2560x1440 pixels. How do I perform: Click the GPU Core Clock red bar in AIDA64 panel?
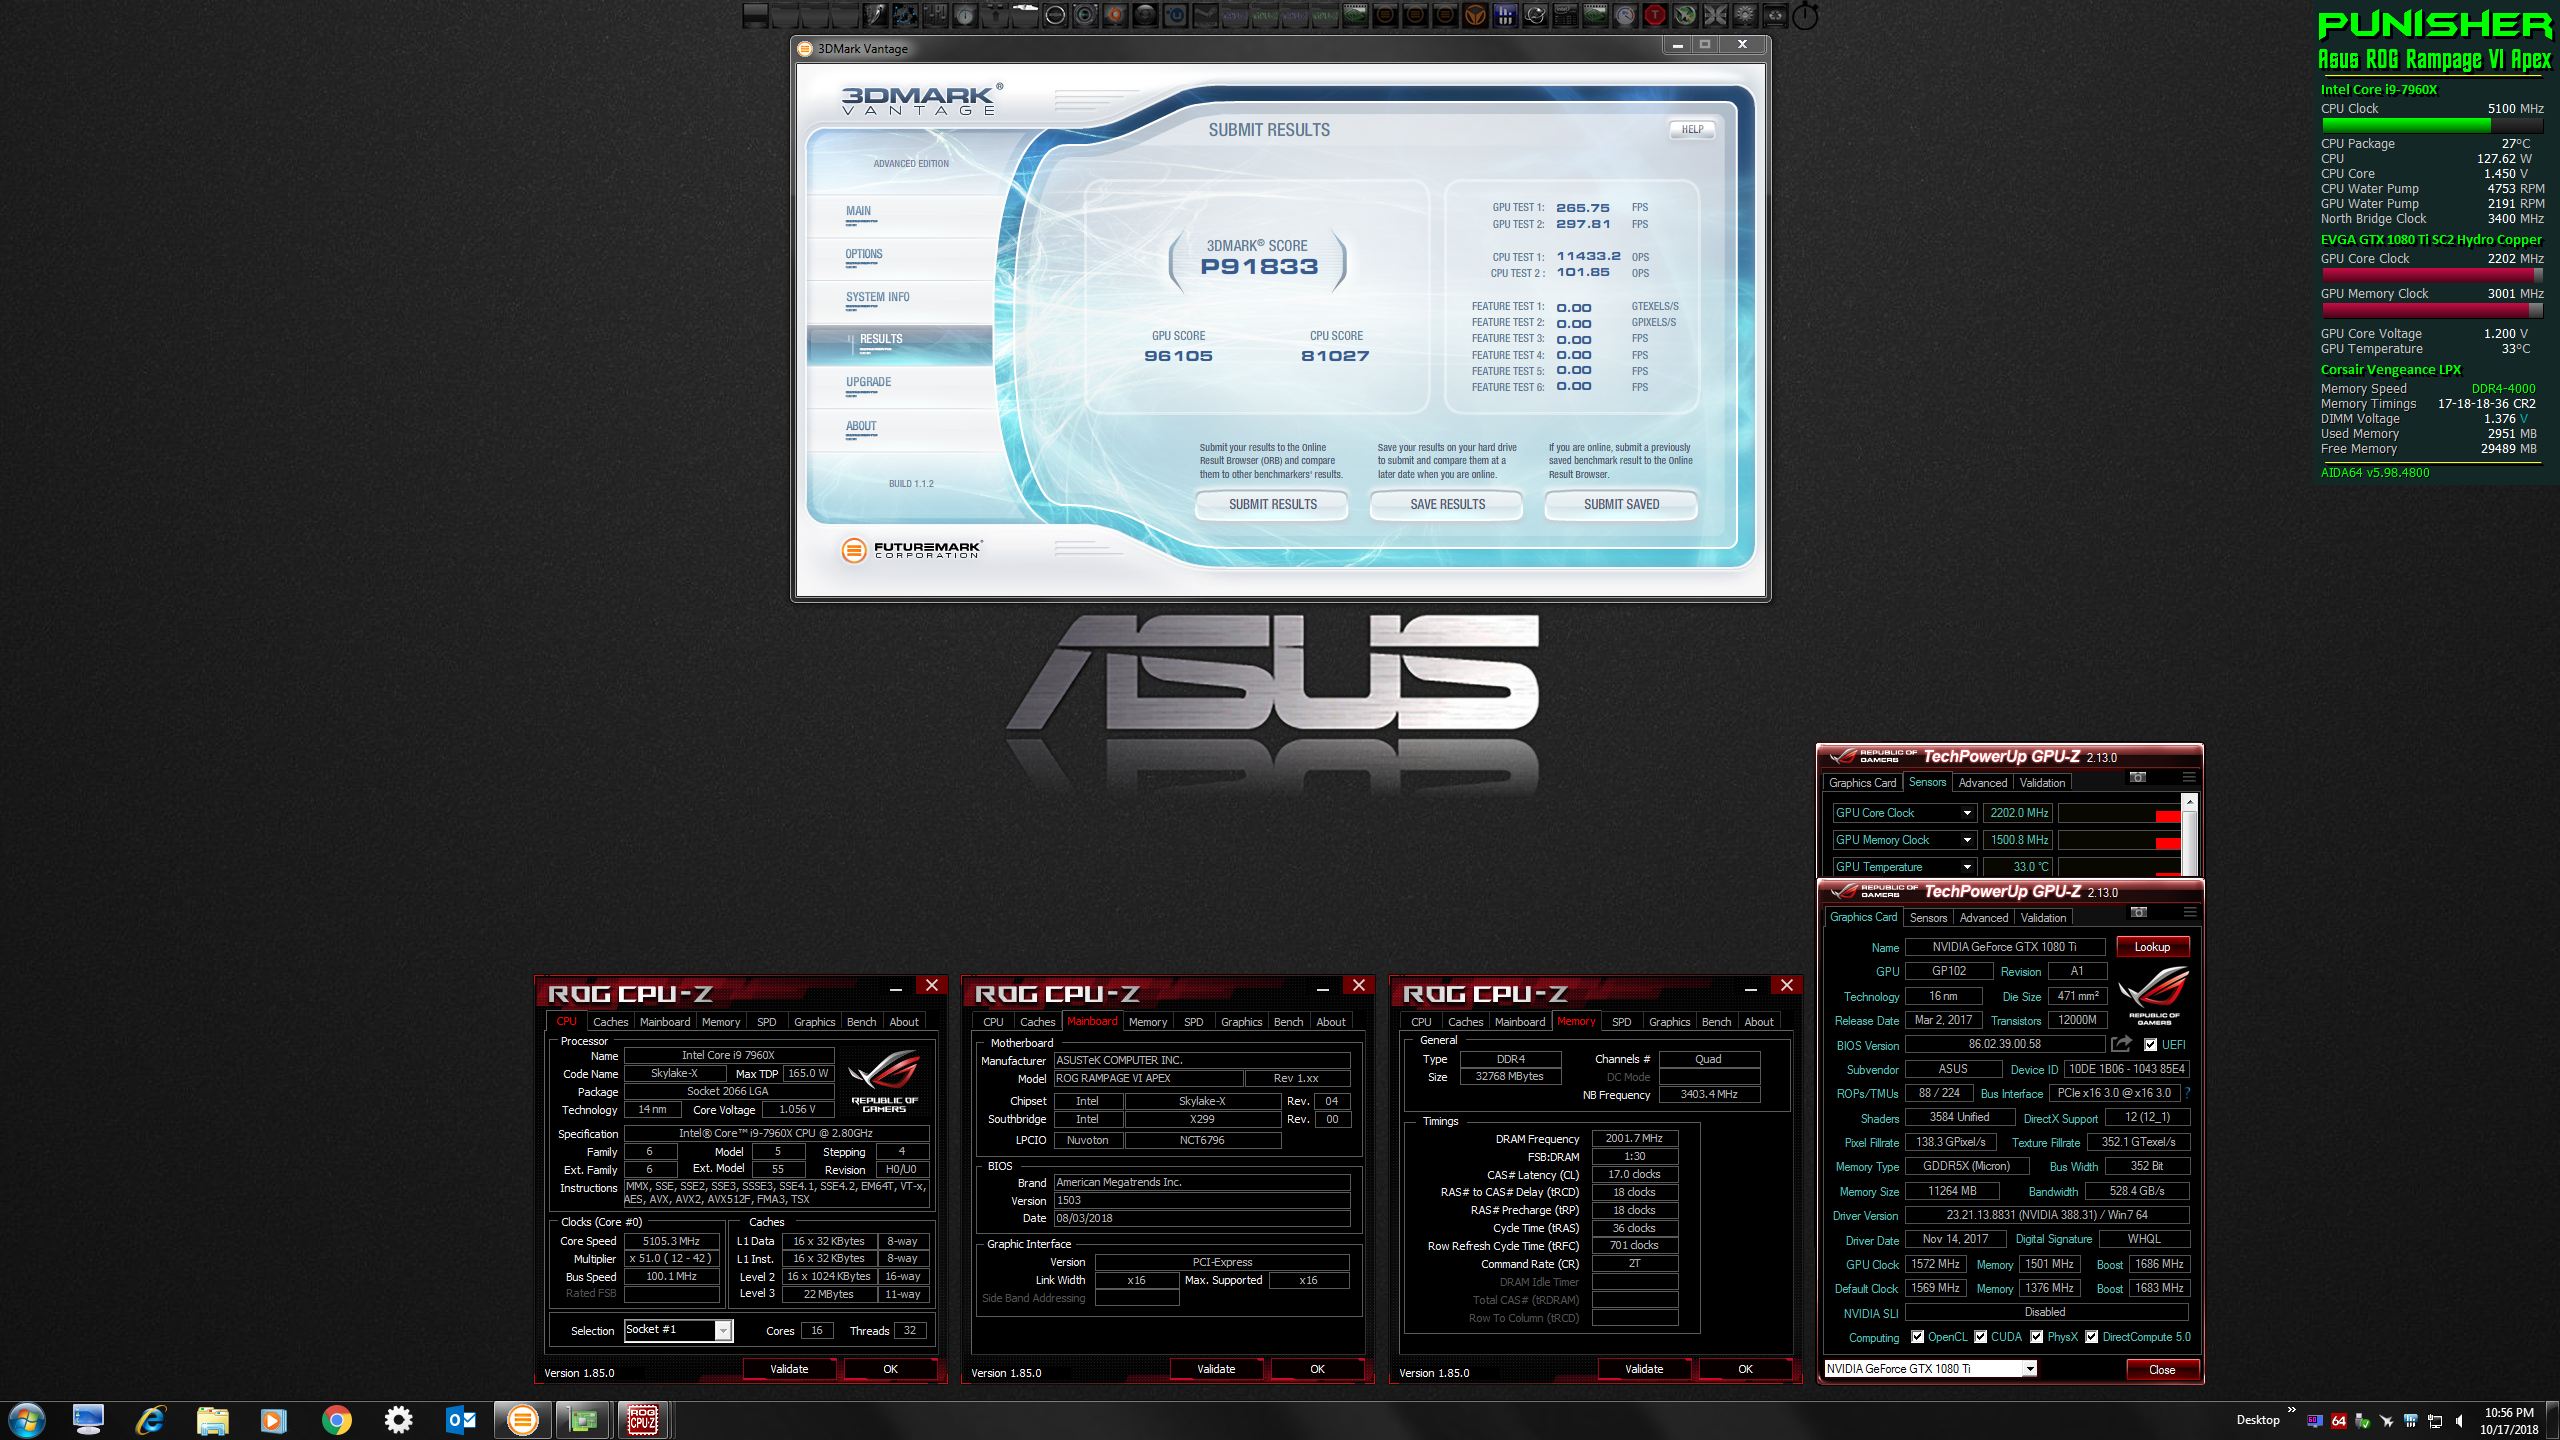(x=2432, y=276)
